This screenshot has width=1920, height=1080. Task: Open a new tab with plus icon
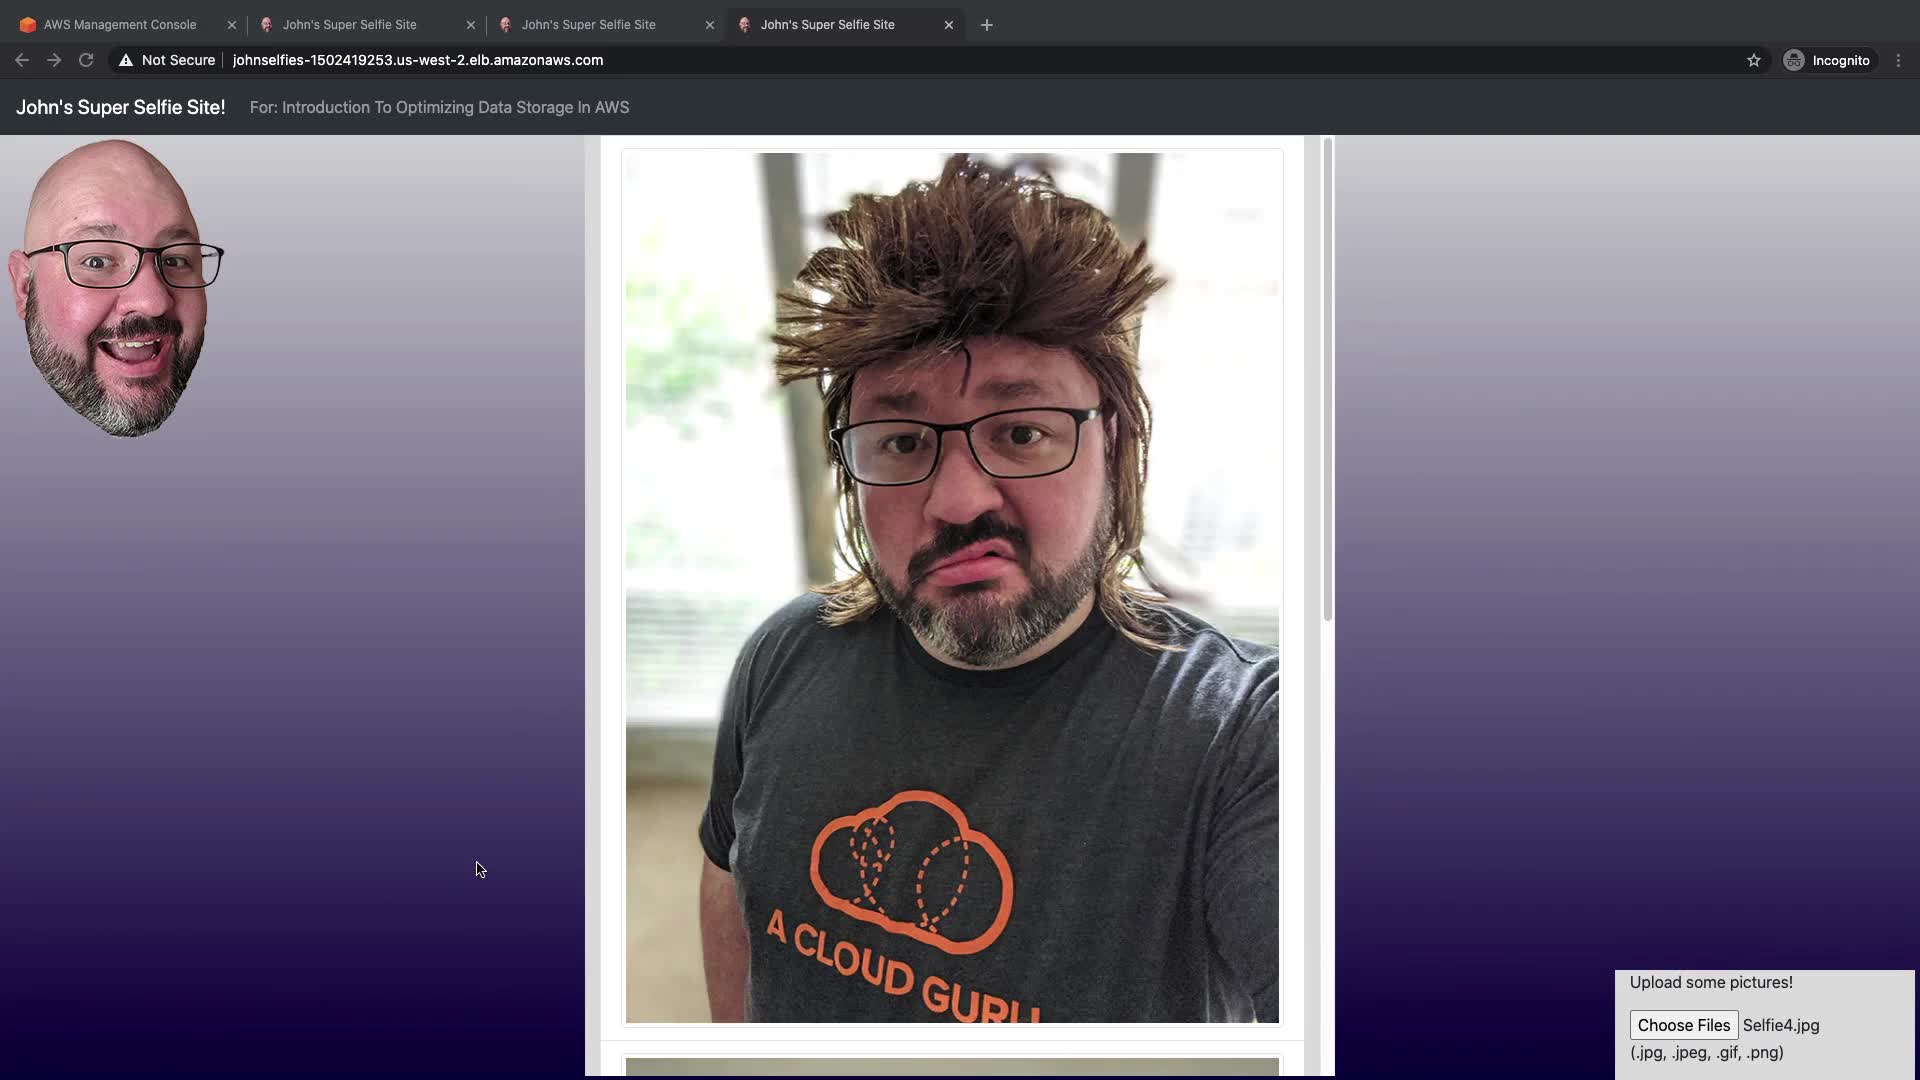(987, 25)
